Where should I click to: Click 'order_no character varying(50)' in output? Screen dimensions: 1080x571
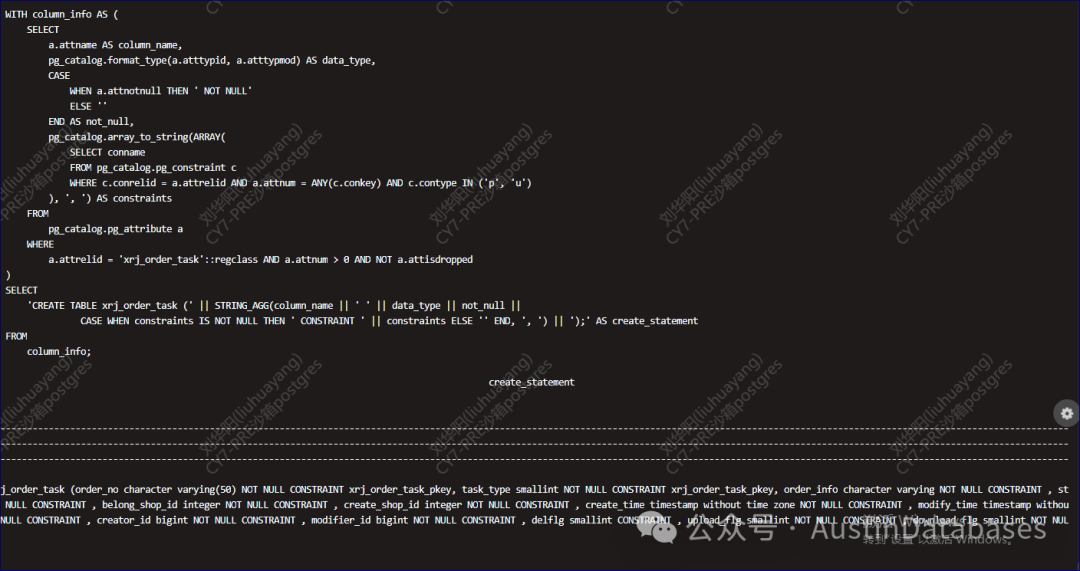pyautogui.click(x=156, y=490)
